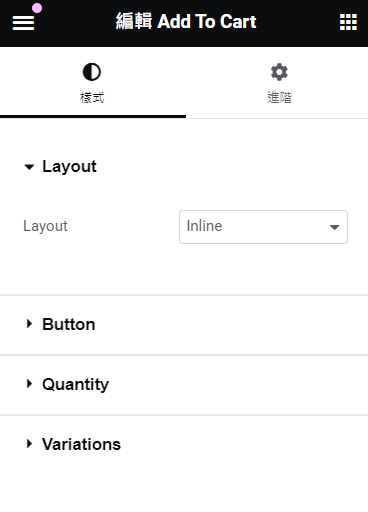Expand the Button section arrow
The height and width of the screenshot is (512, 368).
[x=29, y=324]
